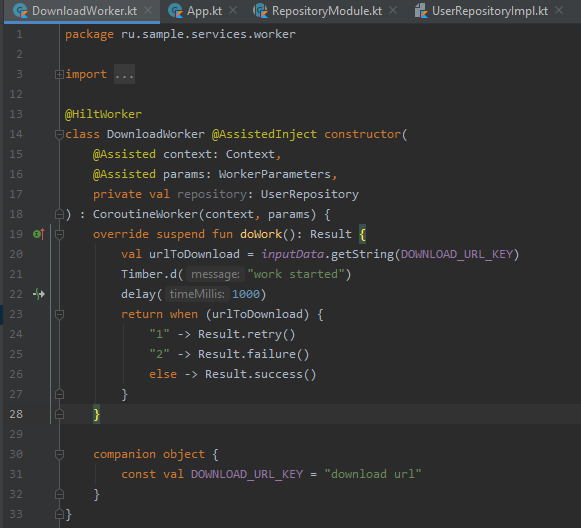Image resolution: width=581 pixels, height=528 pixels.
Task: Close the RepositoryModule.kt tab
Action: click(x=393, y=10)
